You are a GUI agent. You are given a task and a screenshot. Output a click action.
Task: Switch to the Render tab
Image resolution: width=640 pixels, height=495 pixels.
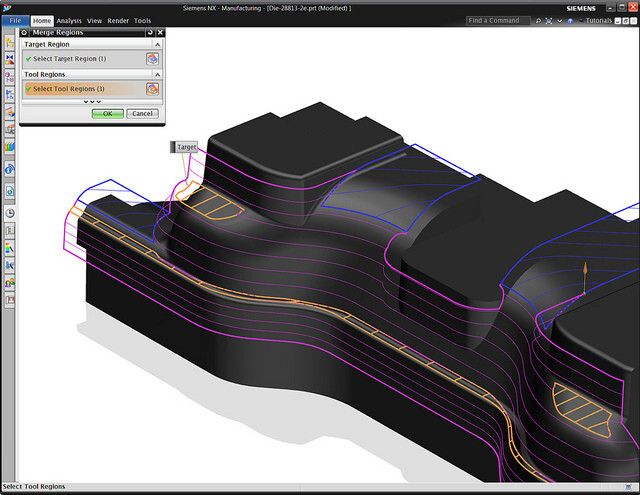[x=118, y=20]
